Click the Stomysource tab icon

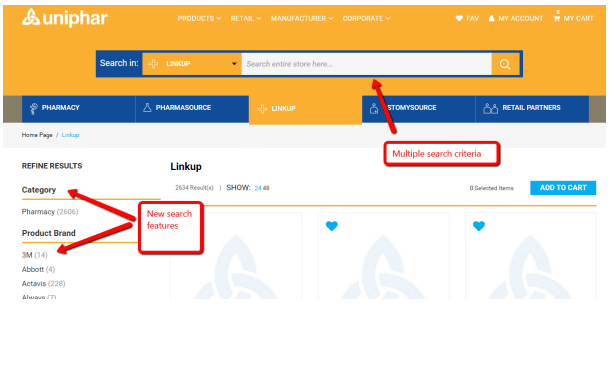pos(374,108)
